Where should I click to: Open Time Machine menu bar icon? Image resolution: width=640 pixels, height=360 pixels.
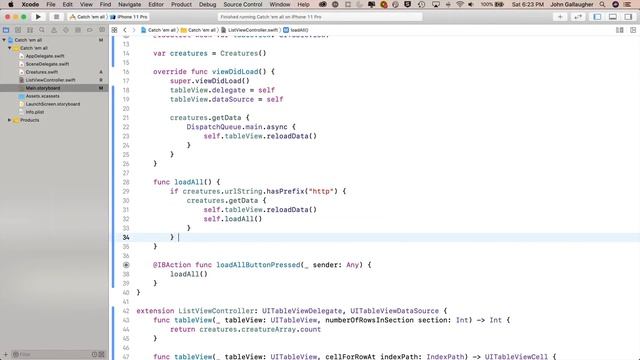[x=422, y=4]
